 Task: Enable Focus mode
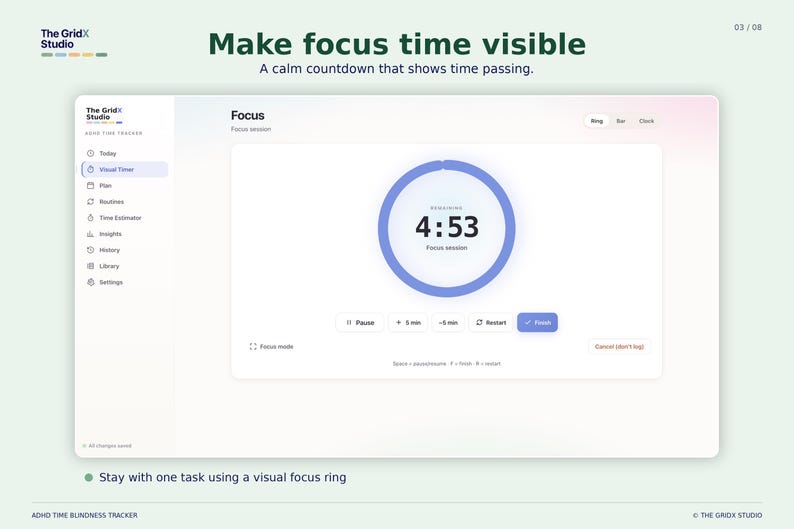[x=271, y=347]
